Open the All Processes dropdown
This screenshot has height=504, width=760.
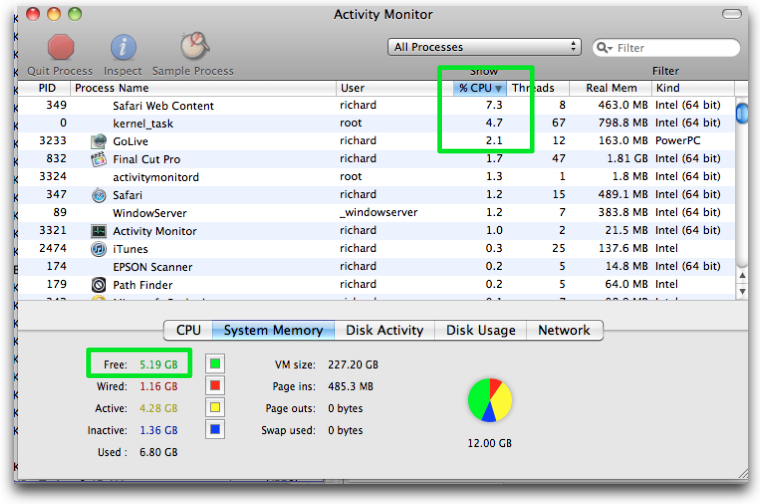[x=484, y=47]
